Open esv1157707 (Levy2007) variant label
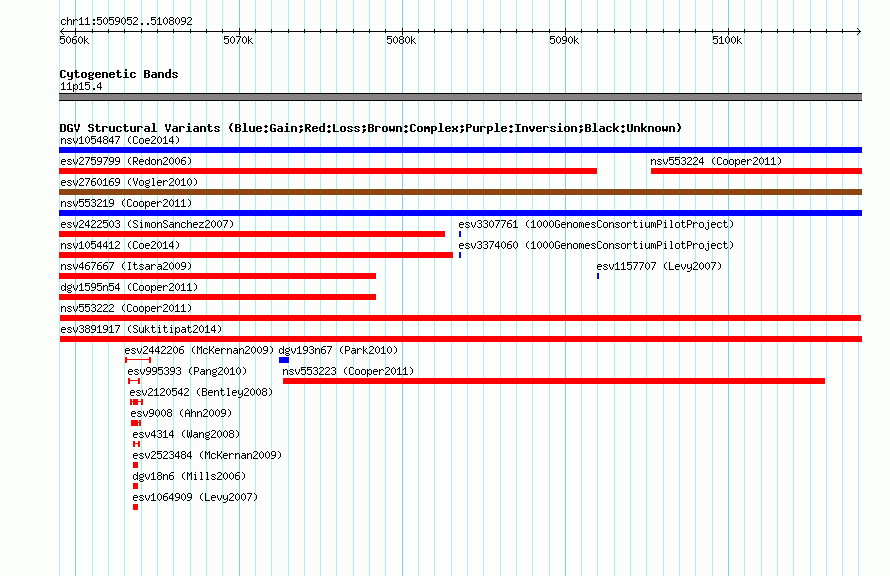890x576 pixels. [659, 266]
